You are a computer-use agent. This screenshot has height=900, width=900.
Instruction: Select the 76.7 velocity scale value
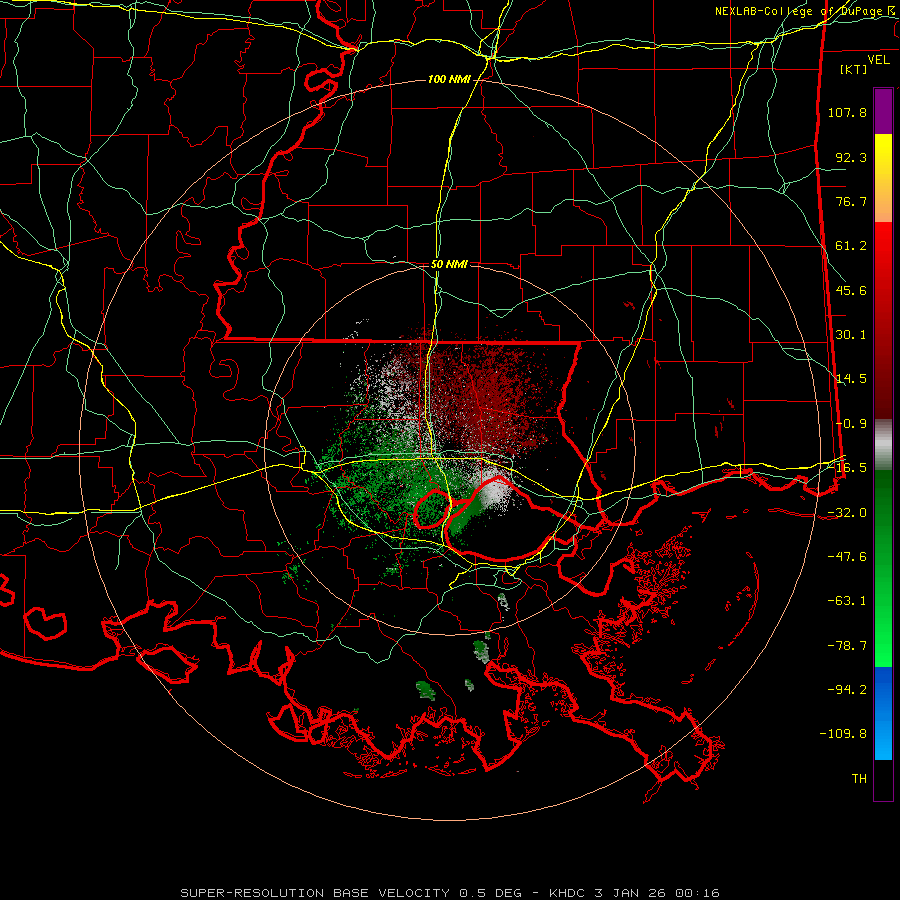click(851, 201)
